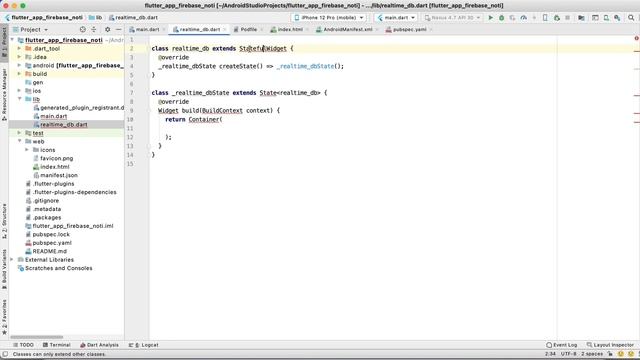Click the hot reload icon beside debug

[x=513, y=18]
